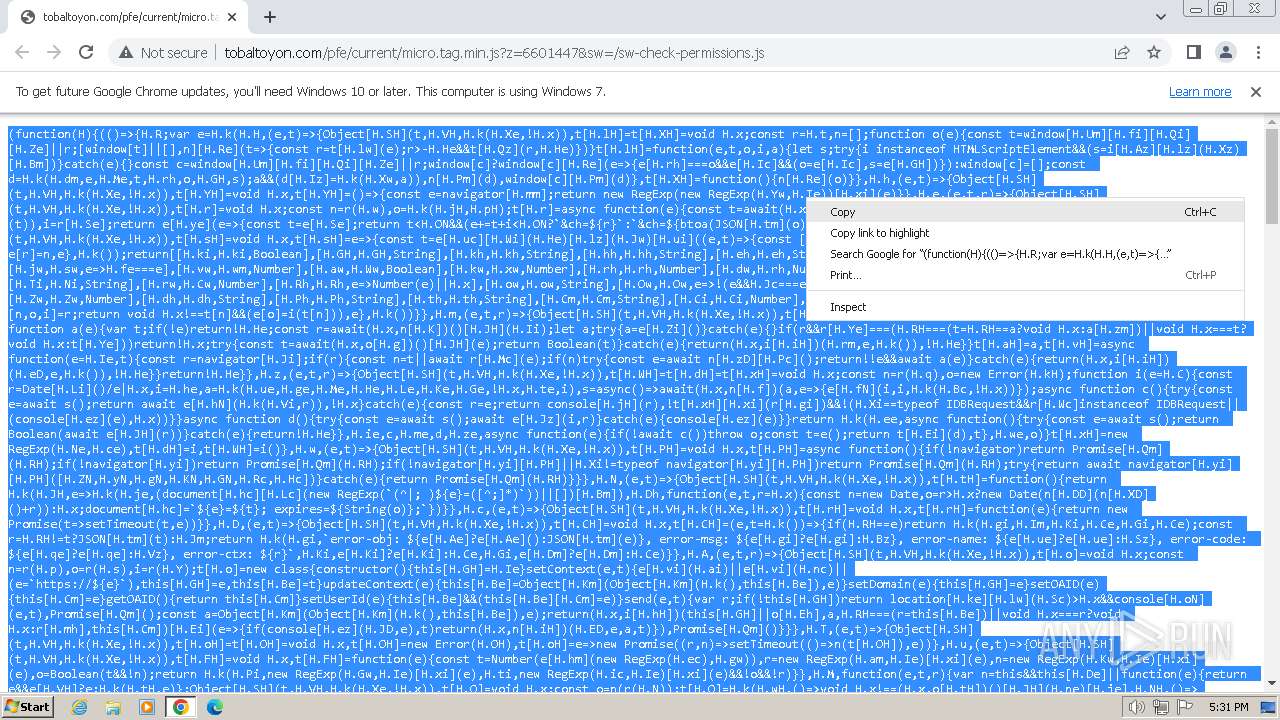Choose Copy from the context menu
Screen dimensions: 1280x720
point(1024,212)
